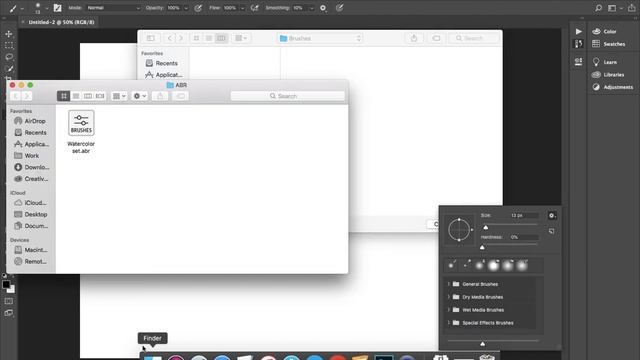Open the workspace switcher icon
Viewport: 640px width, 360px height.
[613, 8]
